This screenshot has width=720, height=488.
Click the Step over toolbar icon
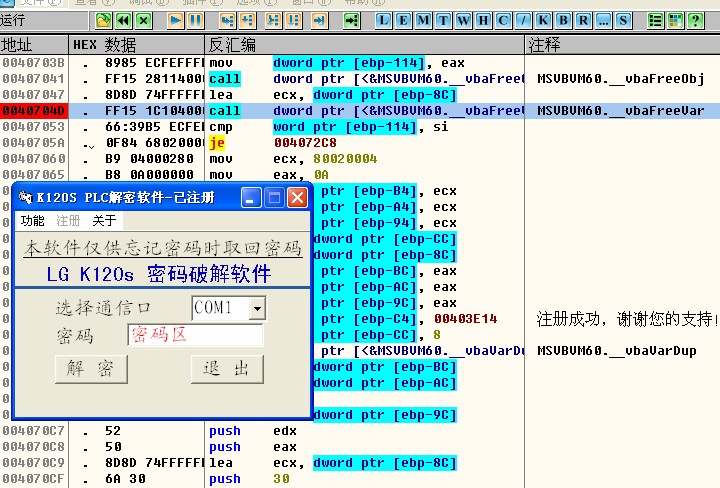tap(248, 21)
